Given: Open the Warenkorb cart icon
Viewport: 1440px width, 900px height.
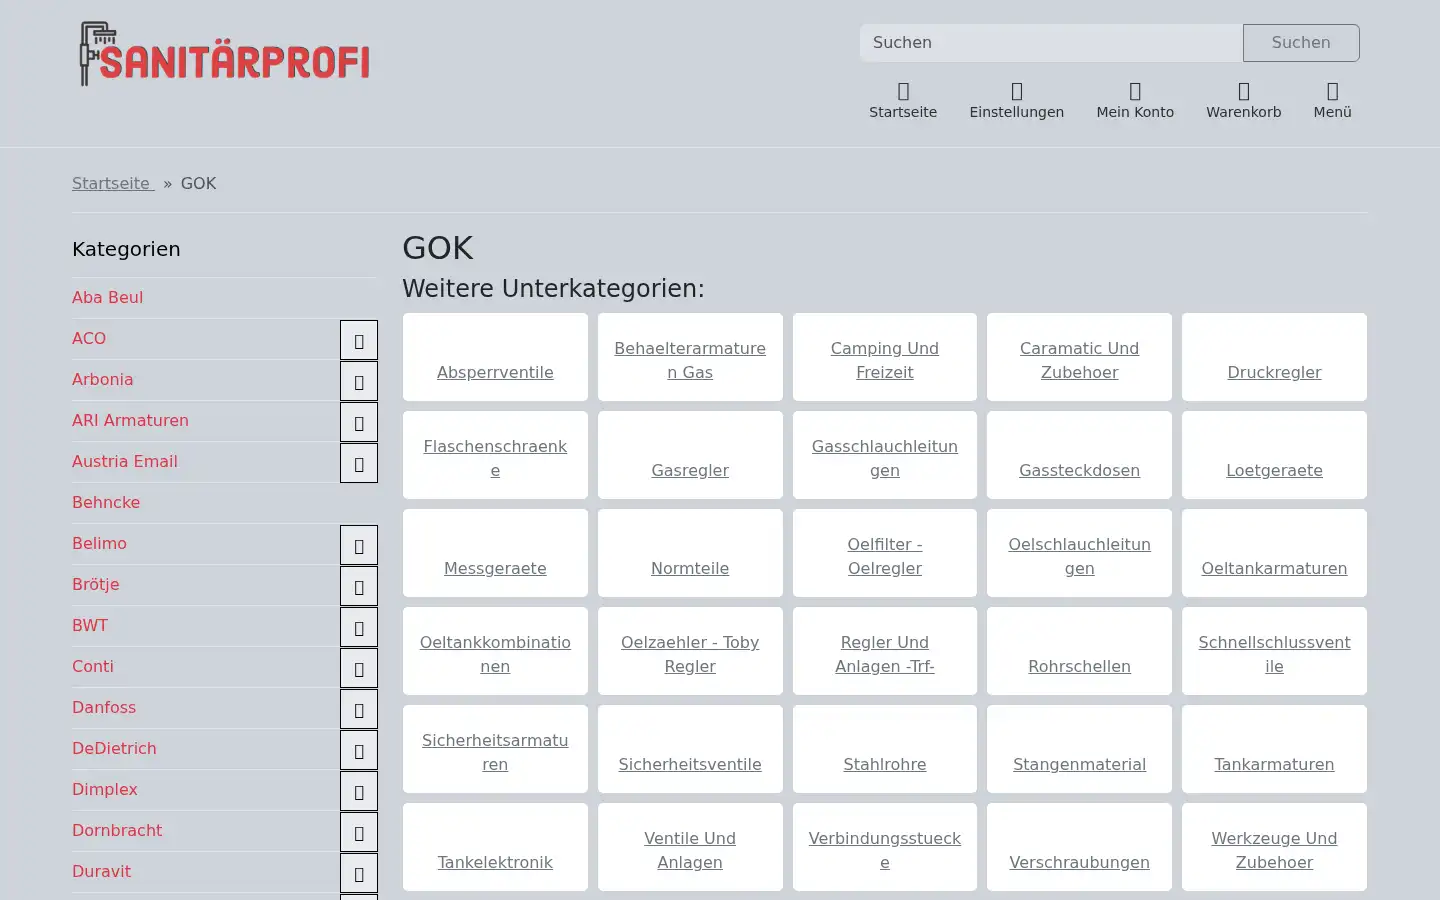Looking at the screenshot, I should (1243, 100).
